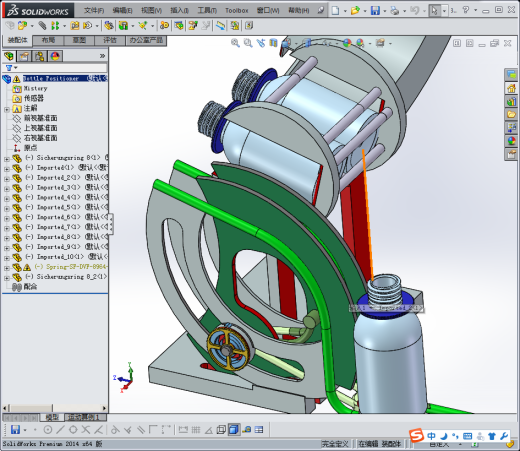
Task: Toggle the wireframe box display button
Action: tap(221, 430)
